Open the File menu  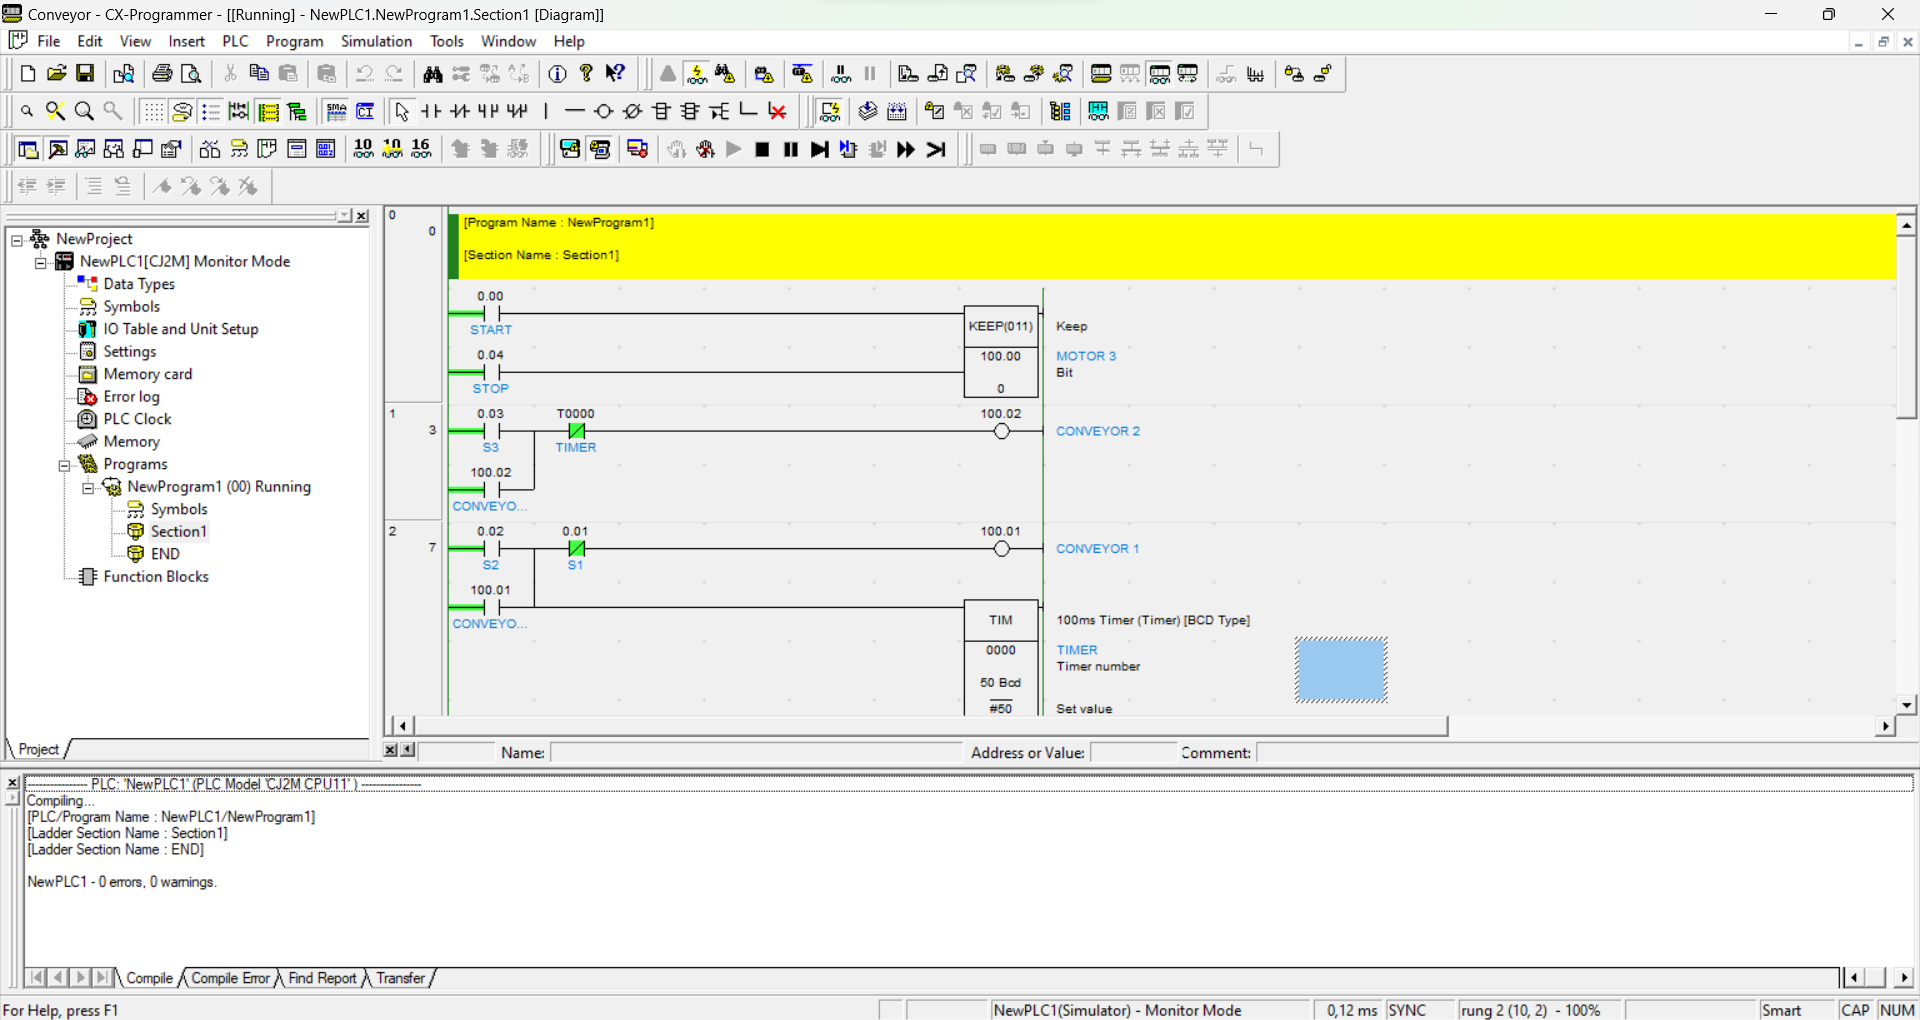pyautogui.click(x=49, y=41)
